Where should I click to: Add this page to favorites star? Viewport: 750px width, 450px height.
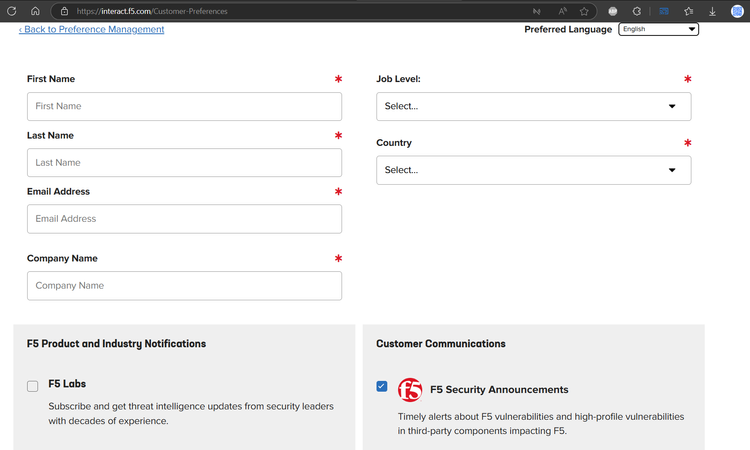click(x=586, y=11)
